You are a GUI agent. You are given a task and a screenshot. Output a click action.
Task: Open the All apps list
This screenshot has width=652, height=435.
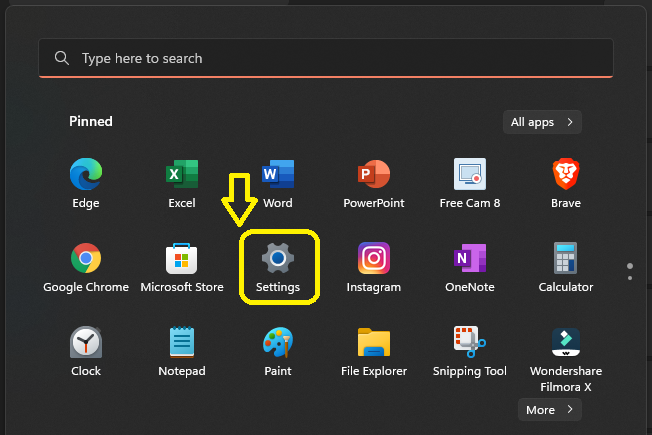pyautogui.click(x=542, y=122)
